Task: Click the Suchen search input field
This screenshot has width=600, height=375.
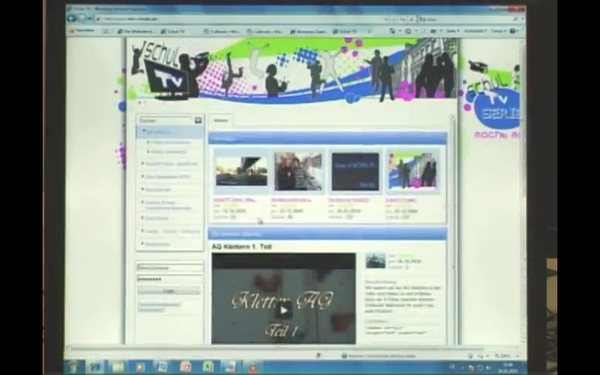Action: [x=166, y=121]
